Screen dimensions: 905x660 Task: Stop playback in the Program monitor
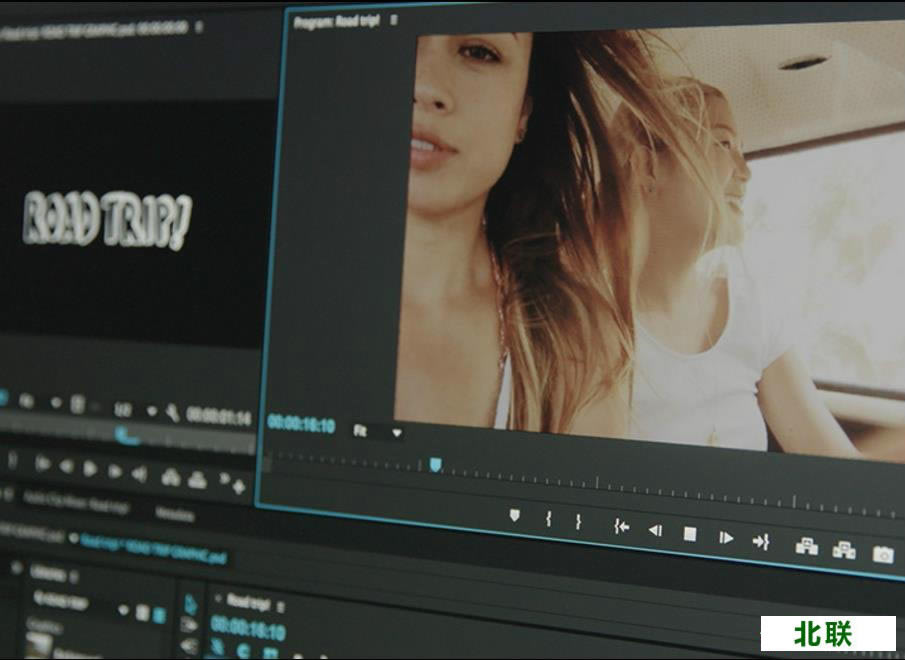click(689, 534)
